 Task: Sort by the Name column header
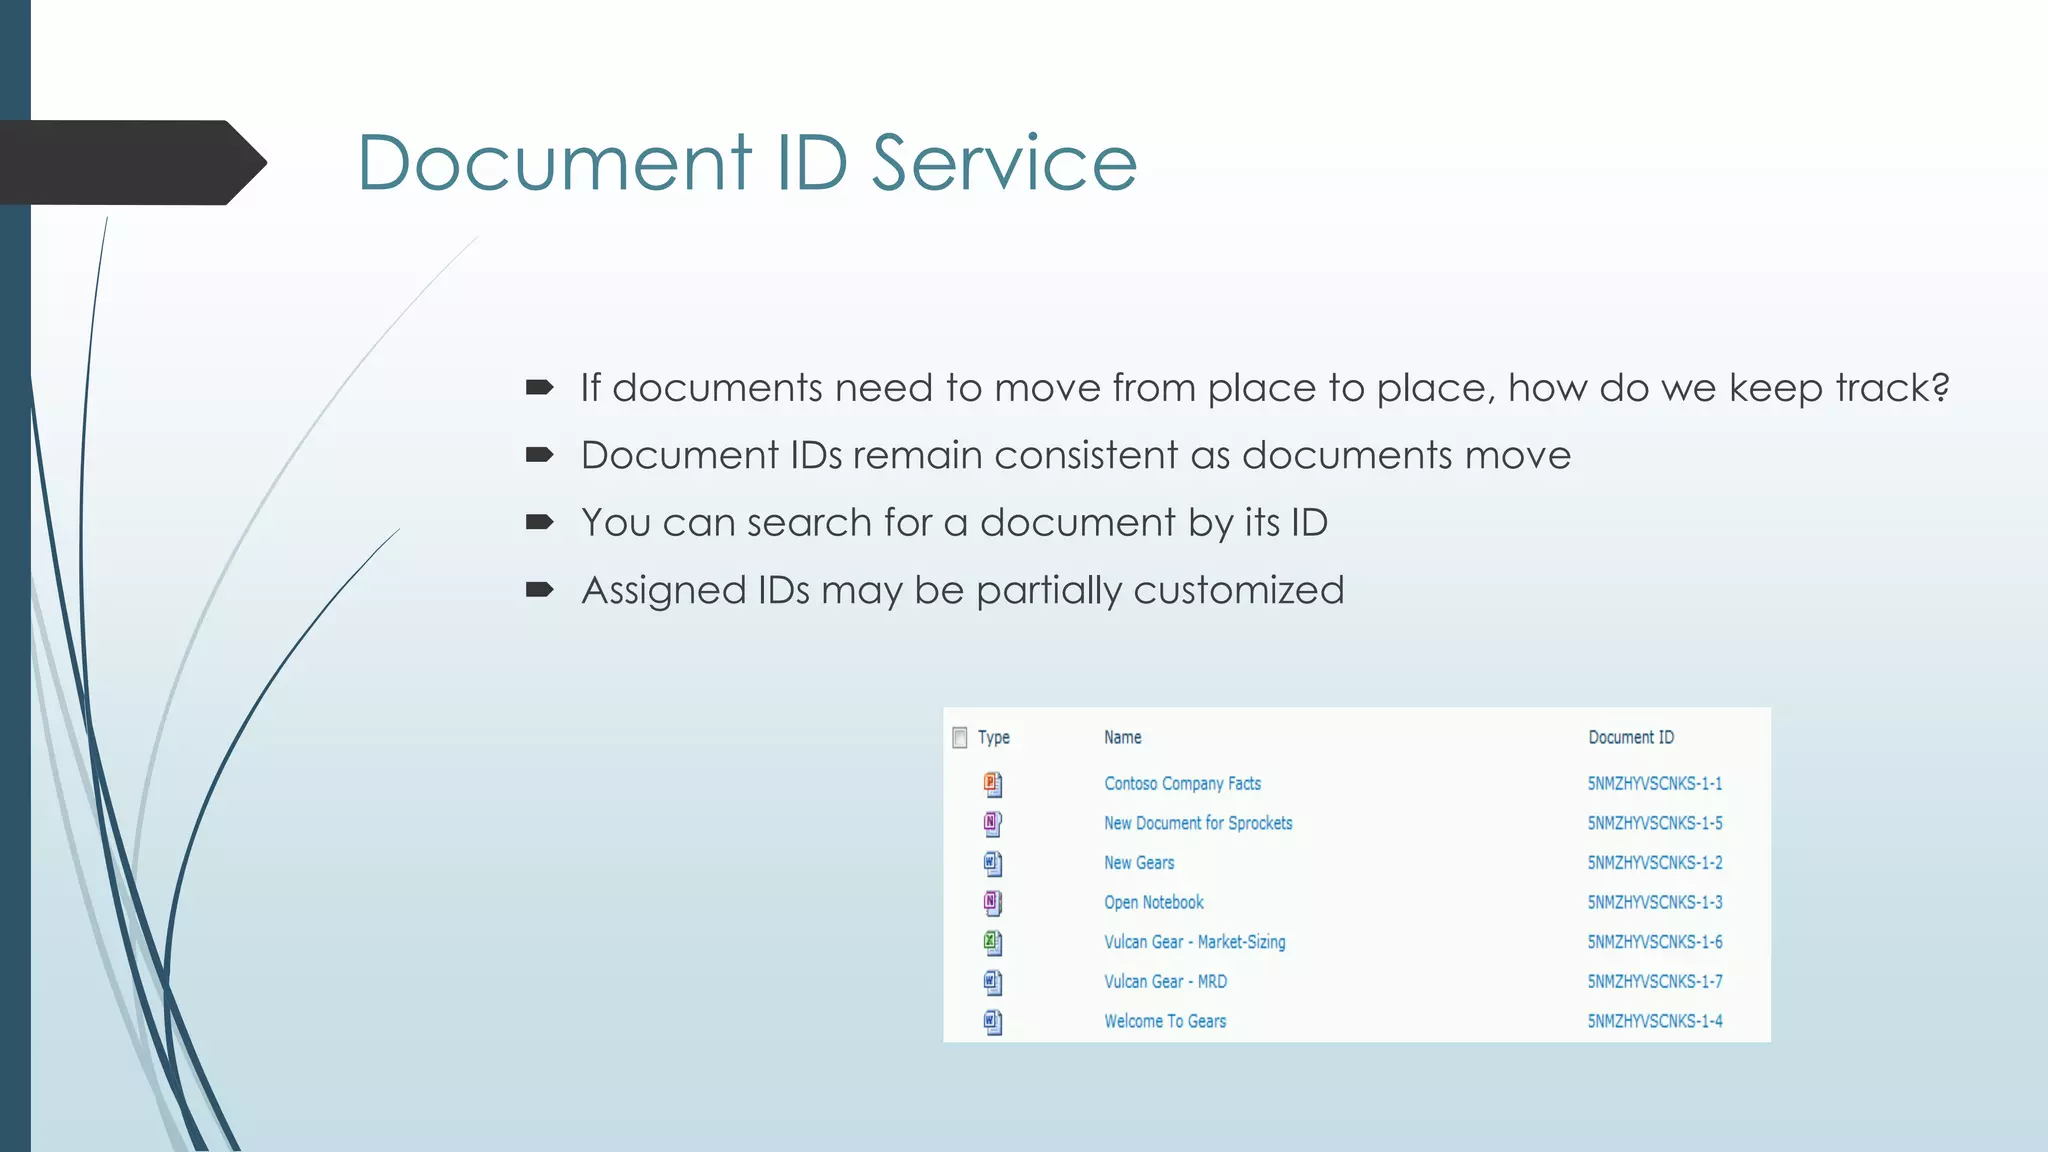pos(1122,737)
